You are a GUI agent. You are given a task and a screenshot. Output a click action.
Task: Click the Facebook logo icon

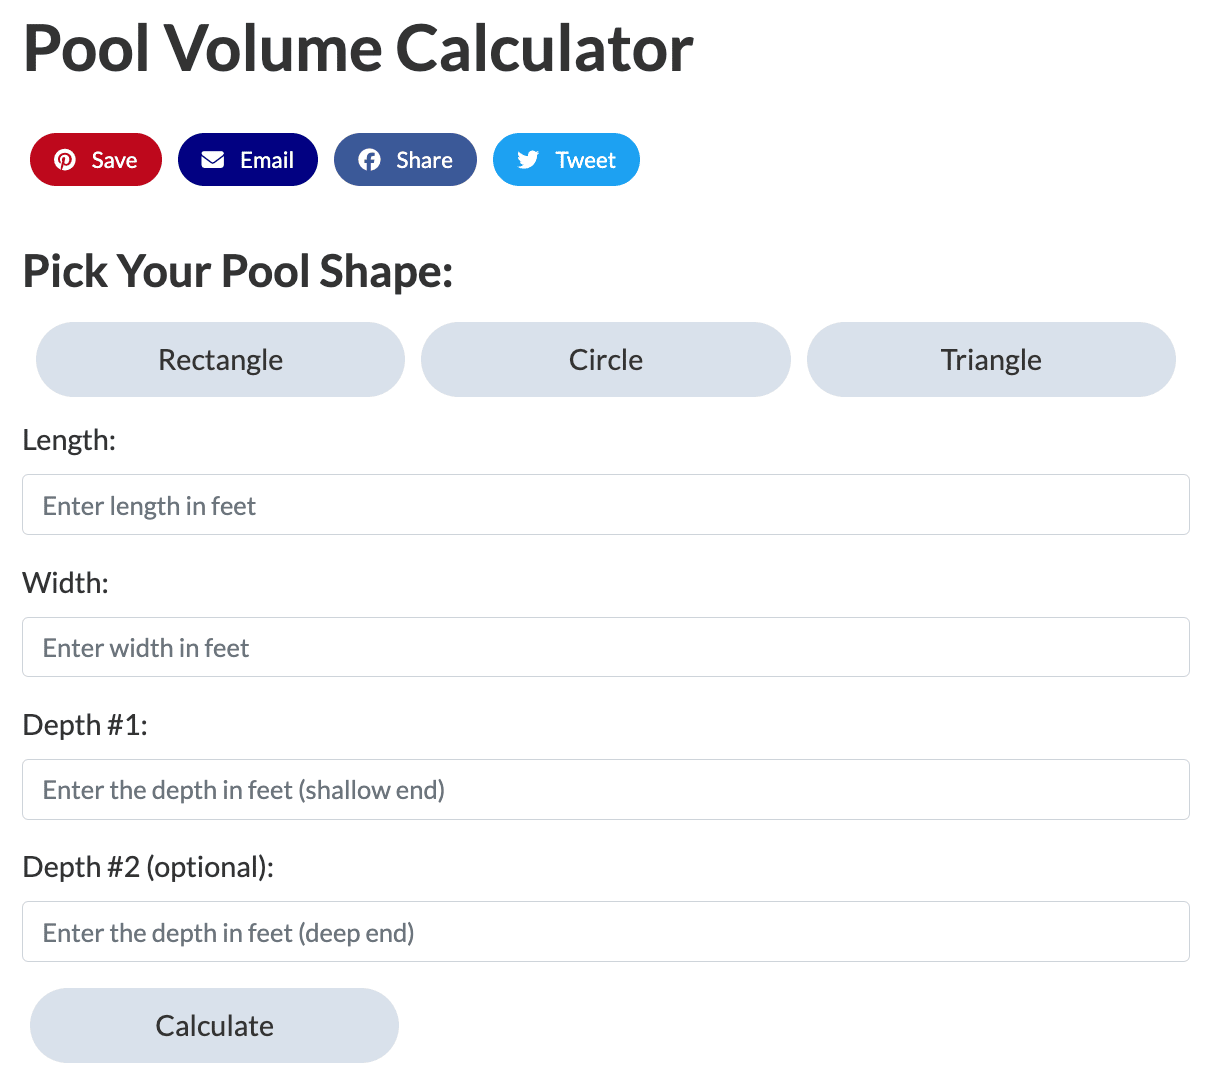[x=369, y=160]
